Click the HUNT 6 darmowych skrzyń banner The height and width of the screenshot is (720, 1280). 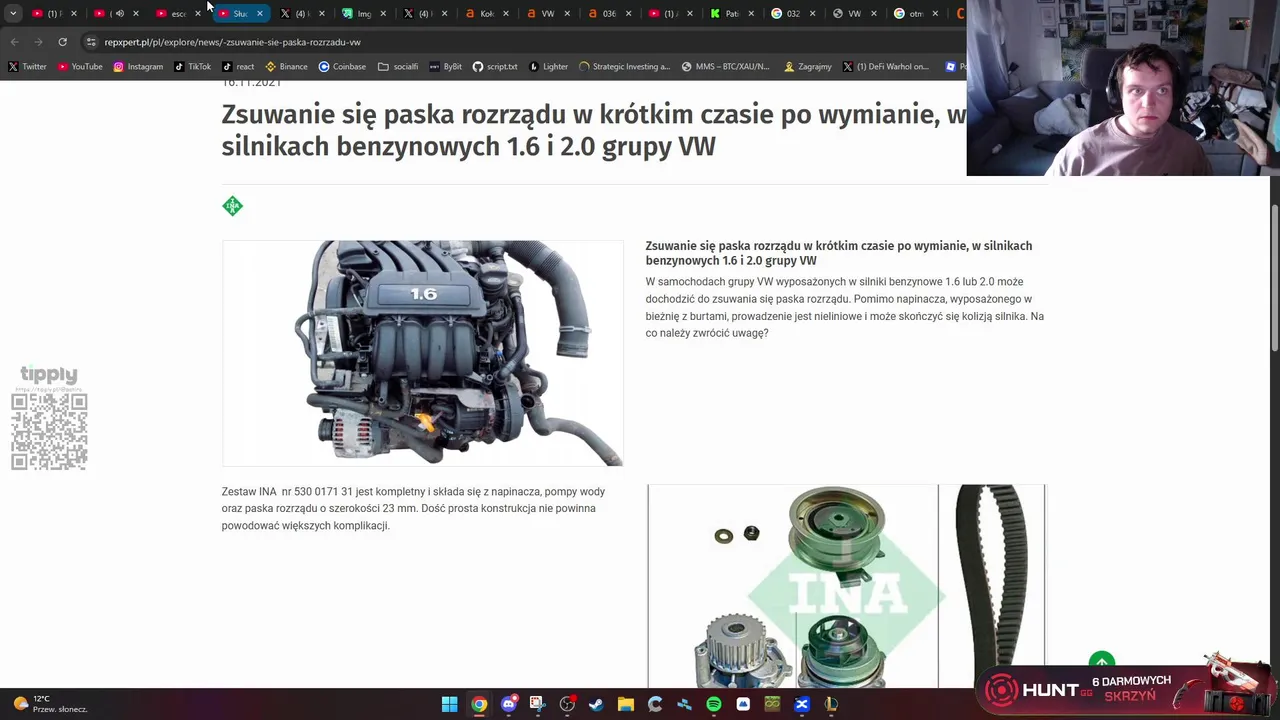tap(1128, 688)
